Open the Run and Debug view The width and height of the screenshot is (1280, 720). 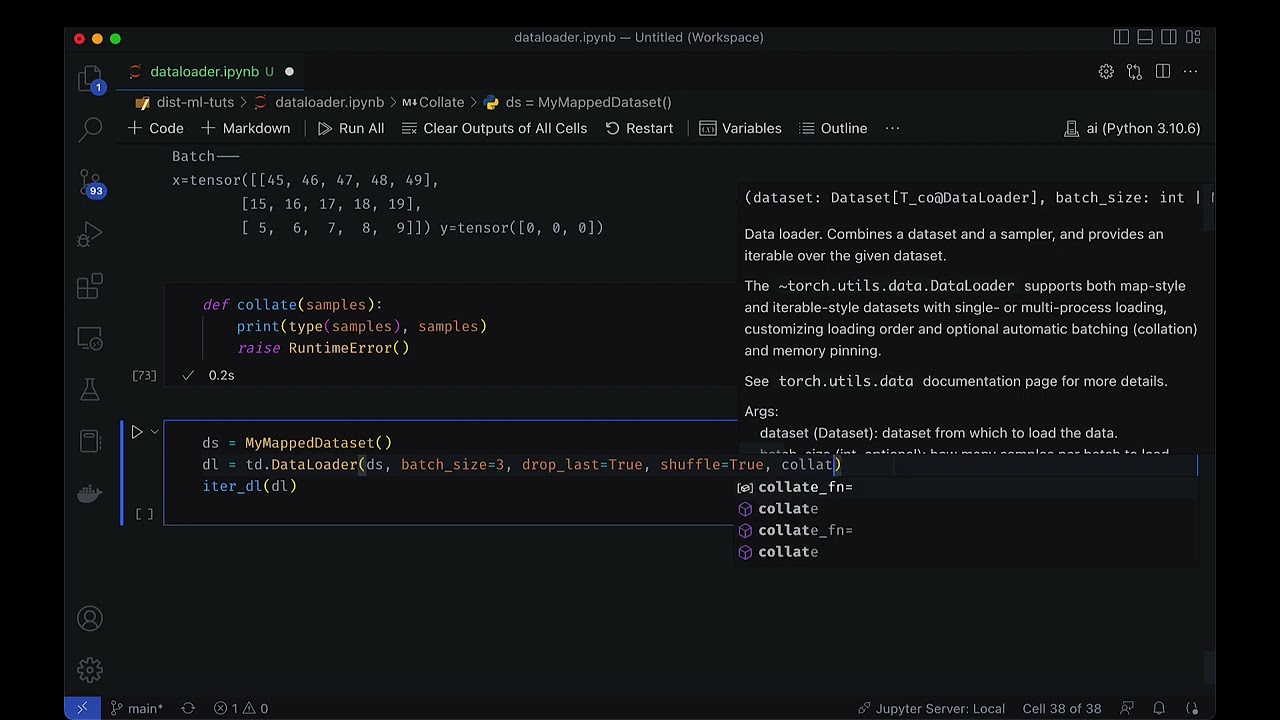[90, 236]
